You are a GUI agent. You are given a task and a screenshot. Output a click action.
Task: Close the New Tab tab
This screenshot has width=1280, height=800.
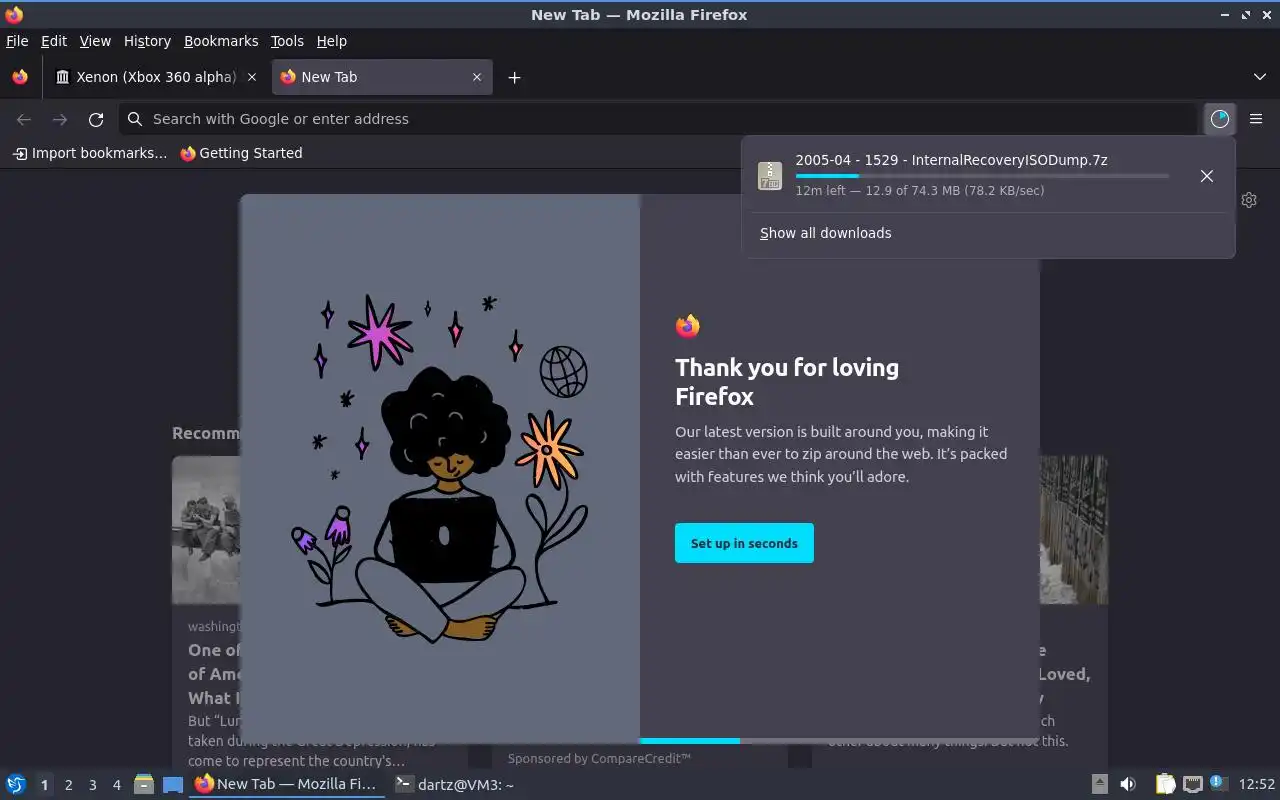pyautogui.click(x=477, y=77)
